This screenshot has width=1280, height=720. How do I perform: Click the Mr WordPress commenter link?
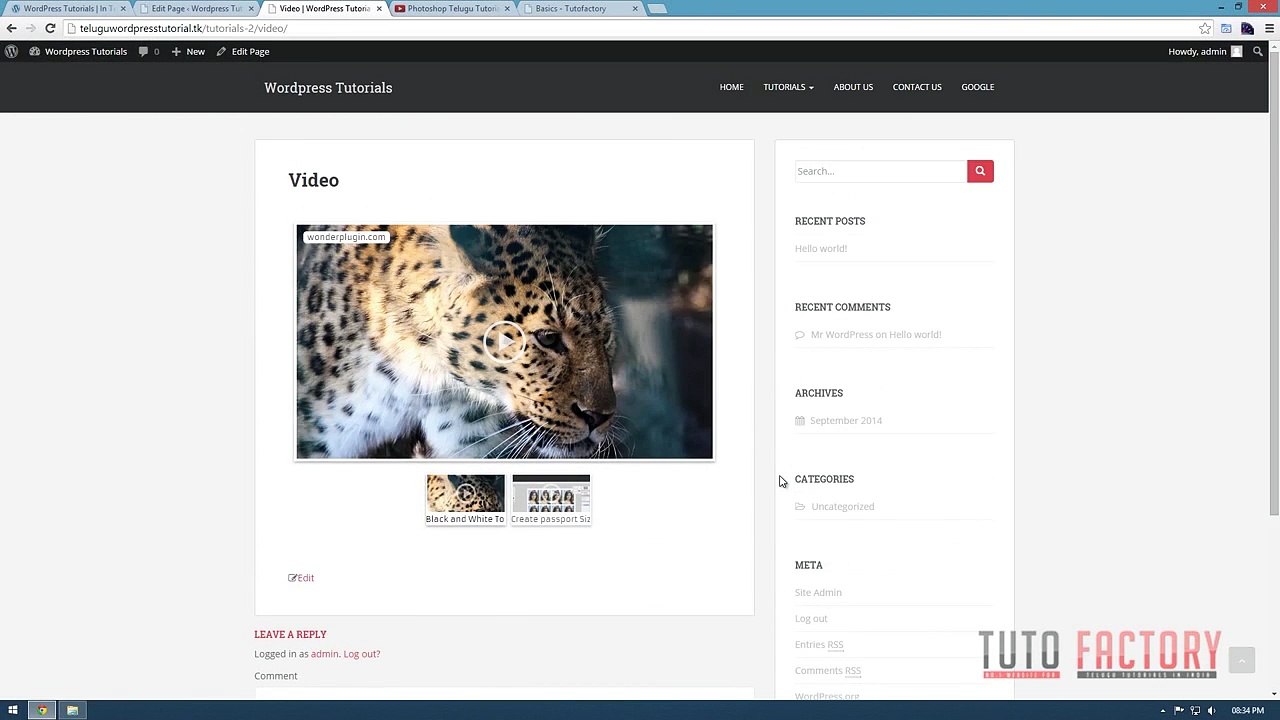pyautogui.click(x=841, y=334)
